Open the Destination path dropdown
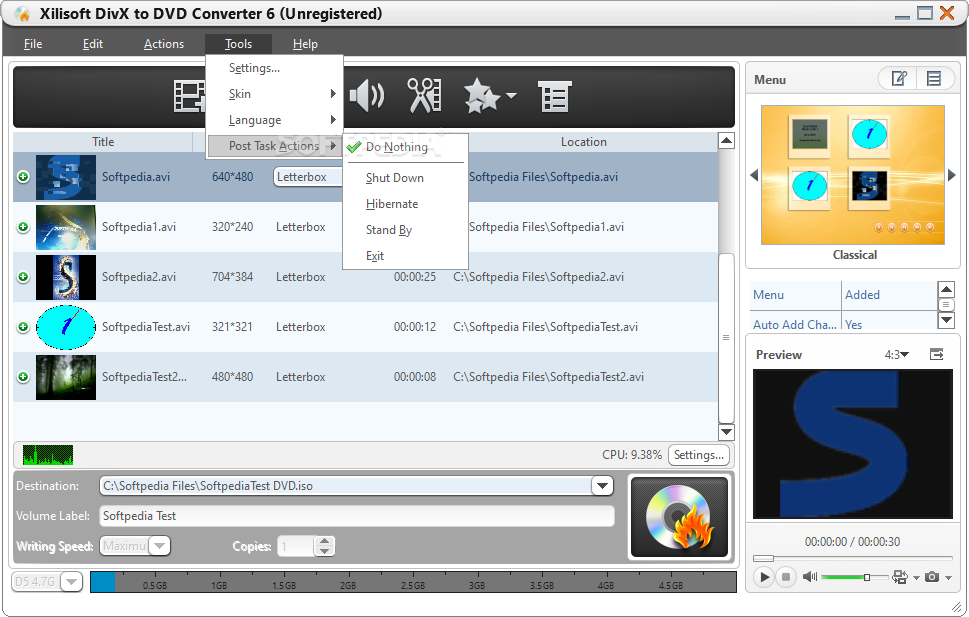969x617 pixels. tap(602, 486)
